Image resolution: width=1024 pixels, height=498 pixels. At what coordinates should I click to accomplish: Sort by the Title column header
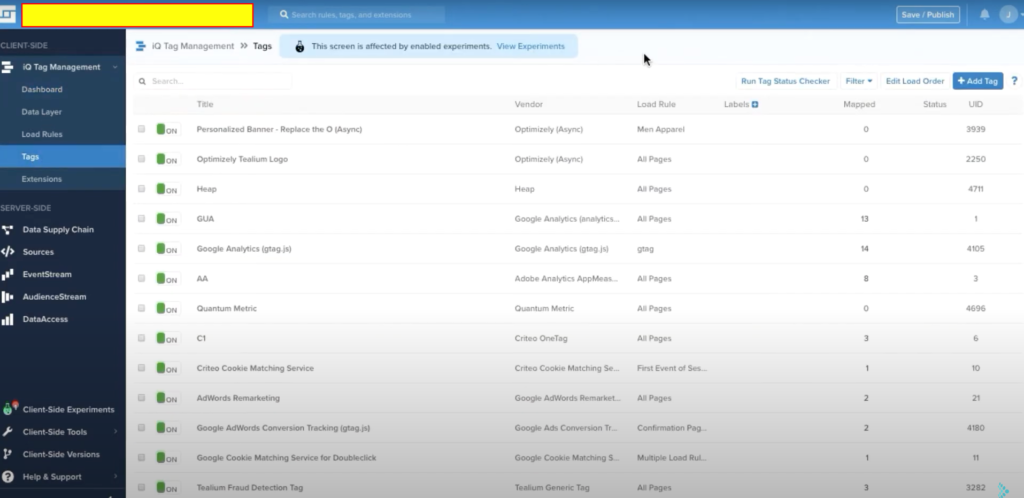click(x=205, y=104)
